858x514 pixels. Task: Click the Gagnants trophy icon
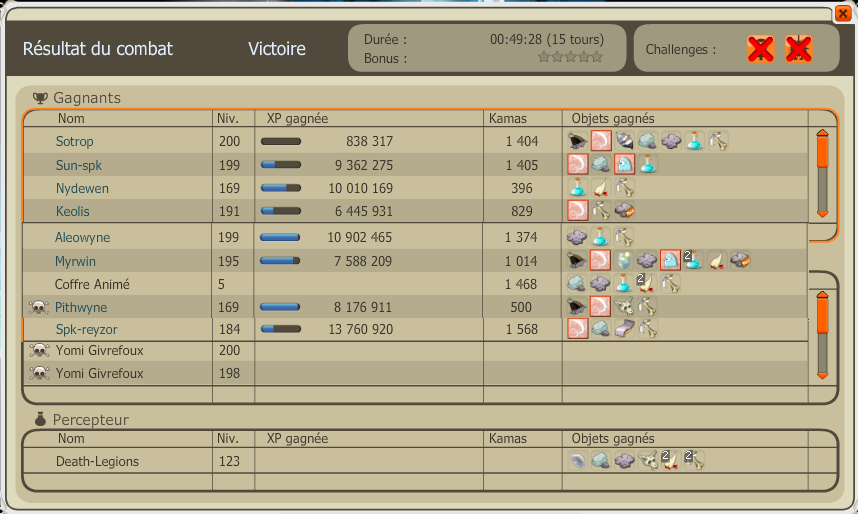coord(40,98)
